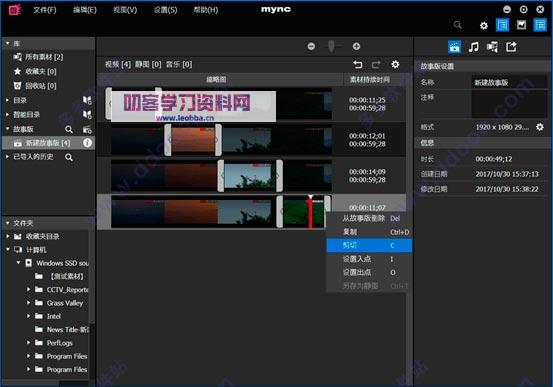Expand the 目录 tree arrow
The image size is (553, 387).
tap(7, 100)
